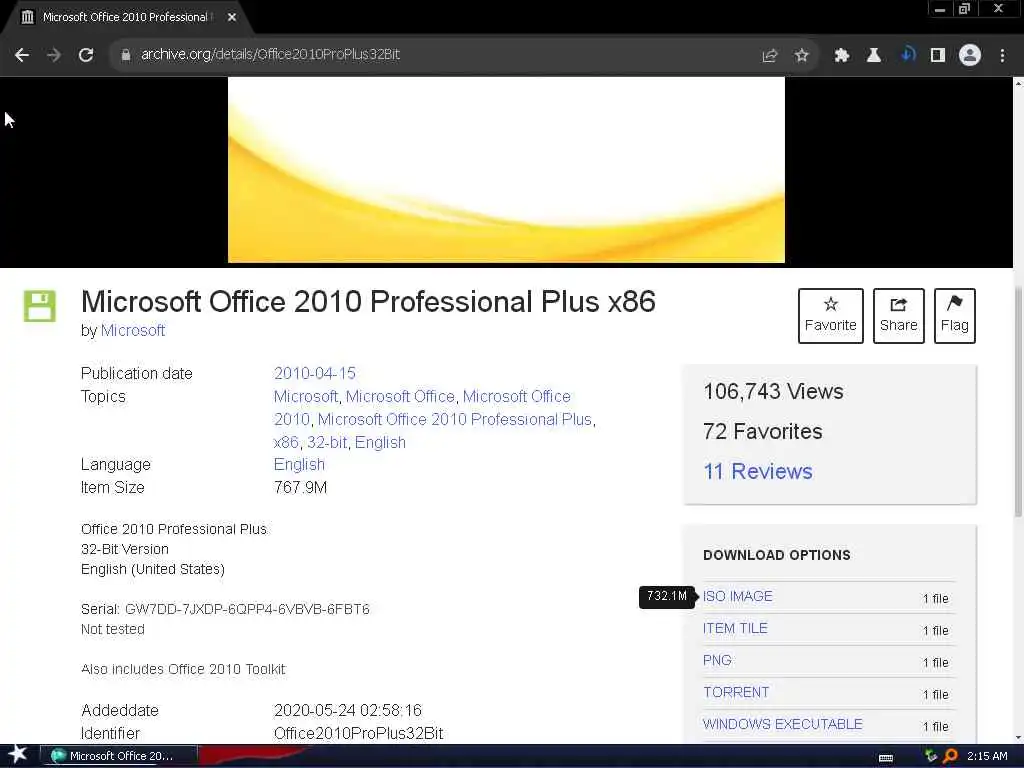Click the green software floppy icon

click(40, 306)
